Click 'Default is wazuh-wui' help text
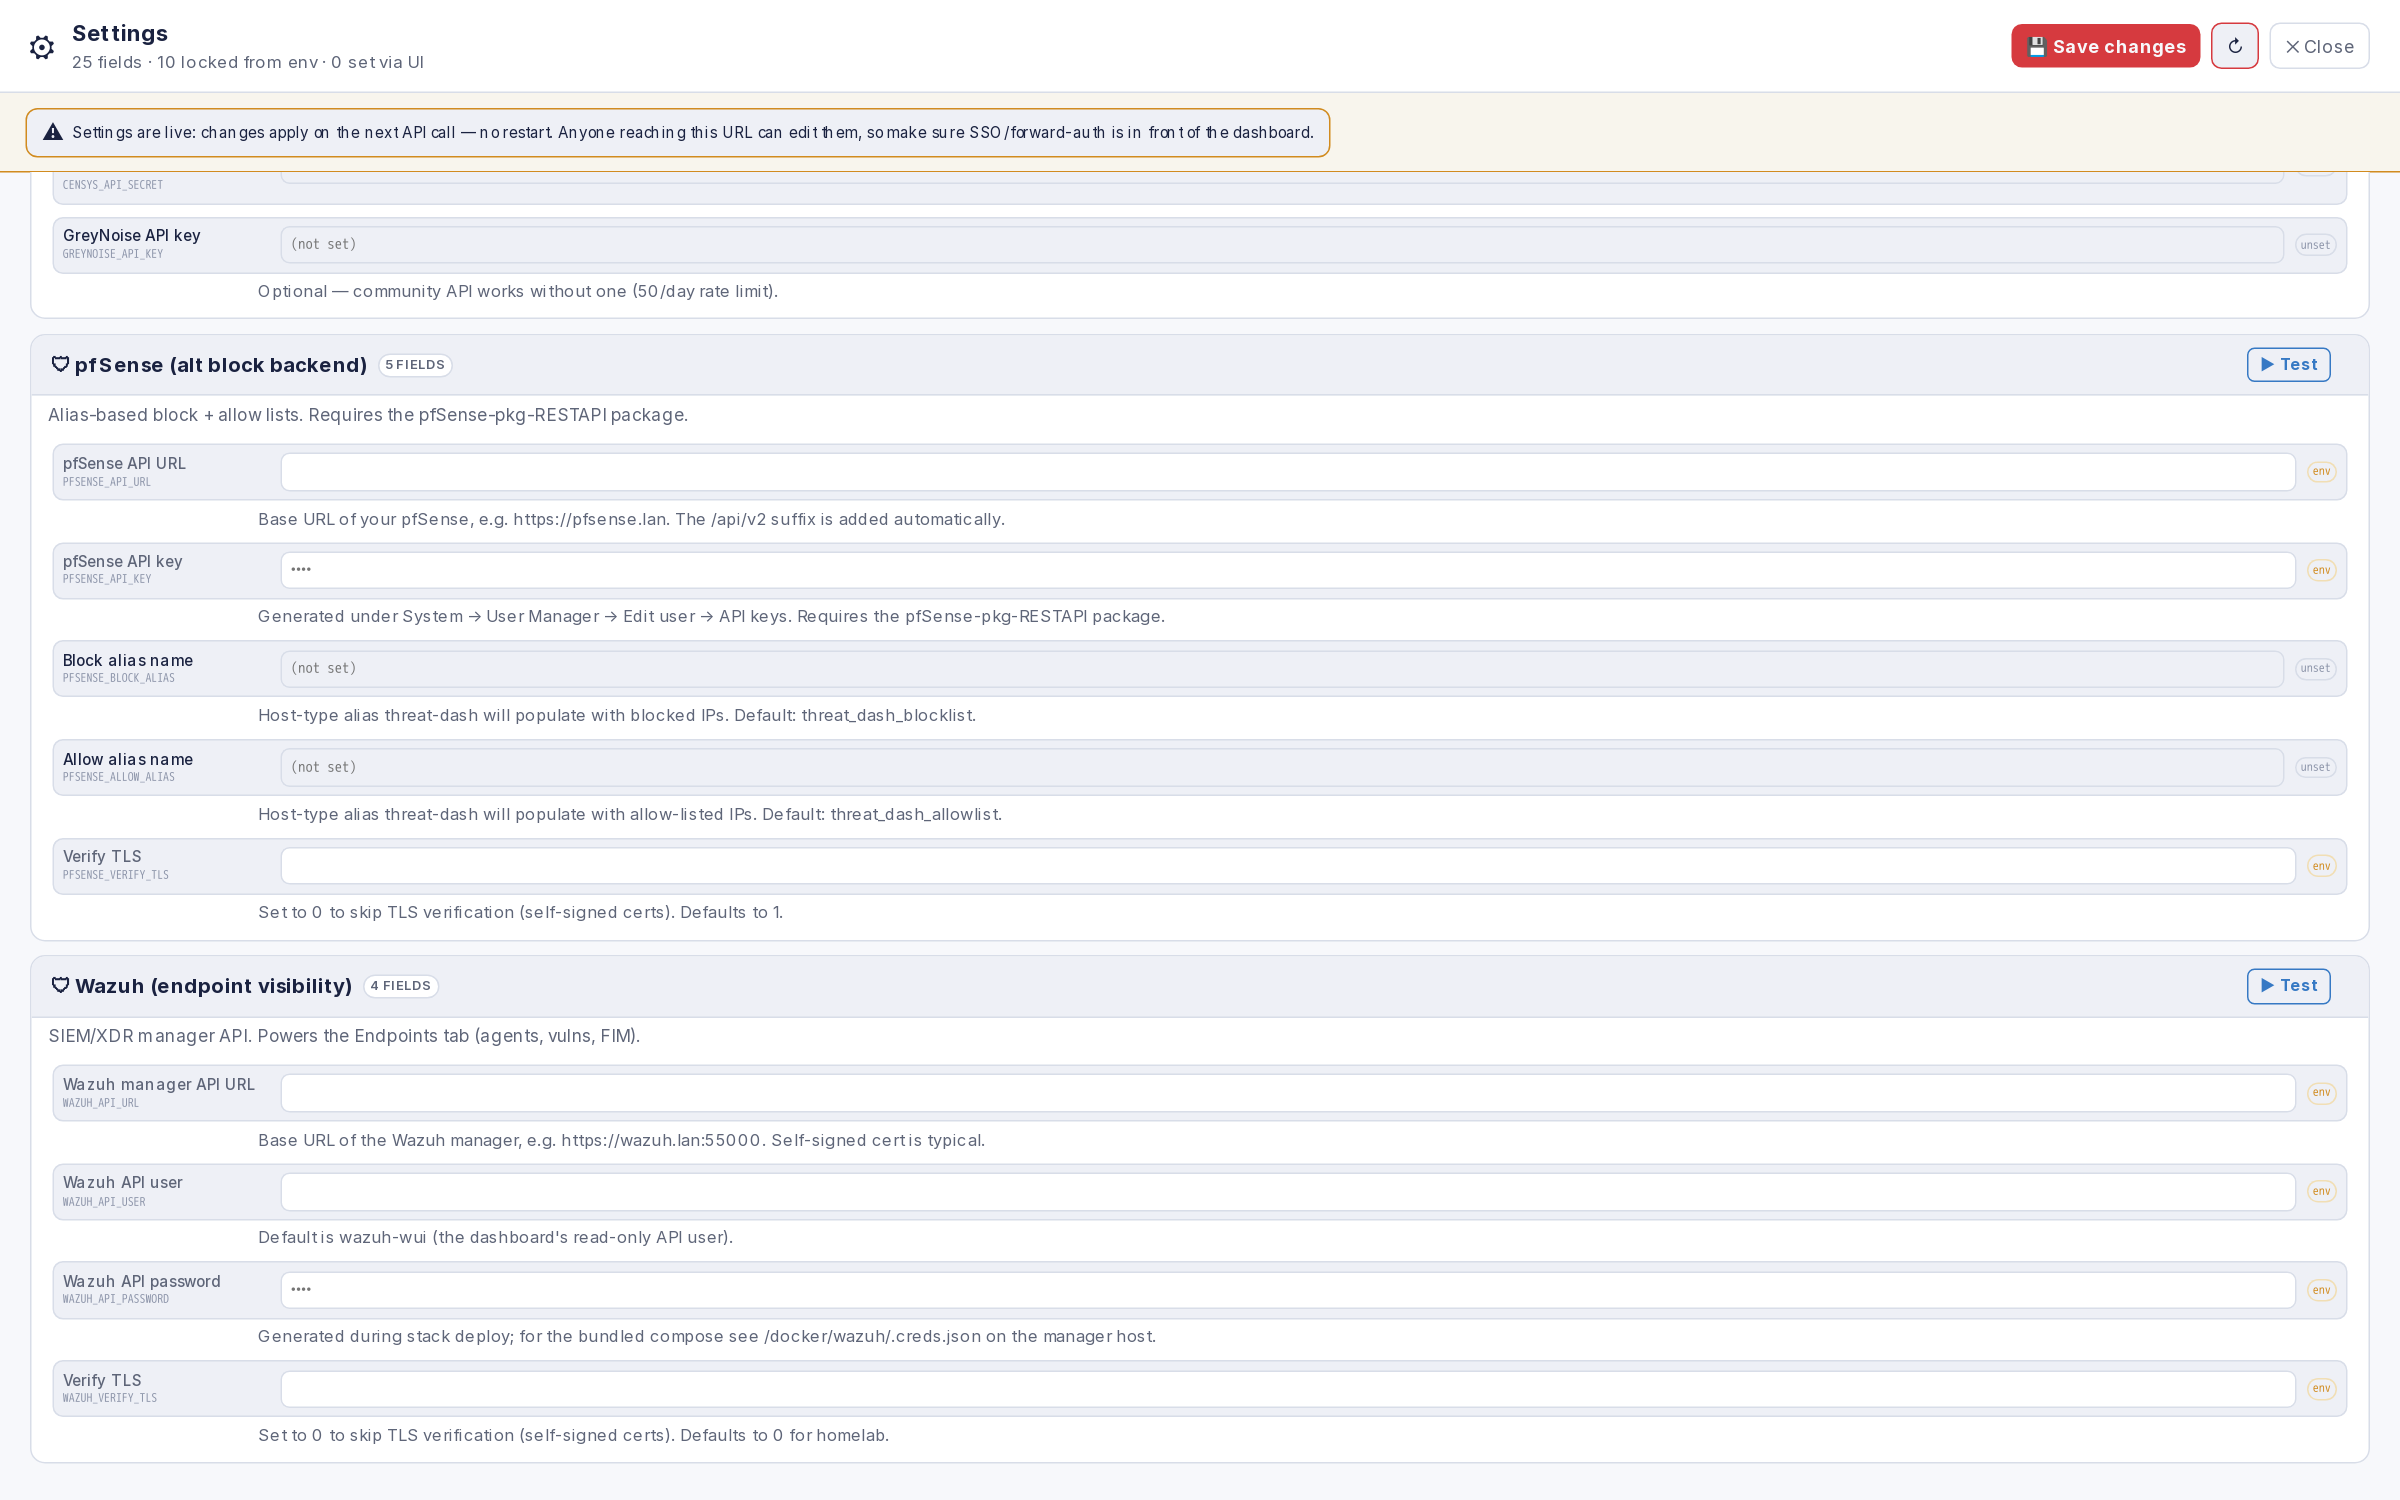This screenshot has height=1500, width=2400. 495,1237
